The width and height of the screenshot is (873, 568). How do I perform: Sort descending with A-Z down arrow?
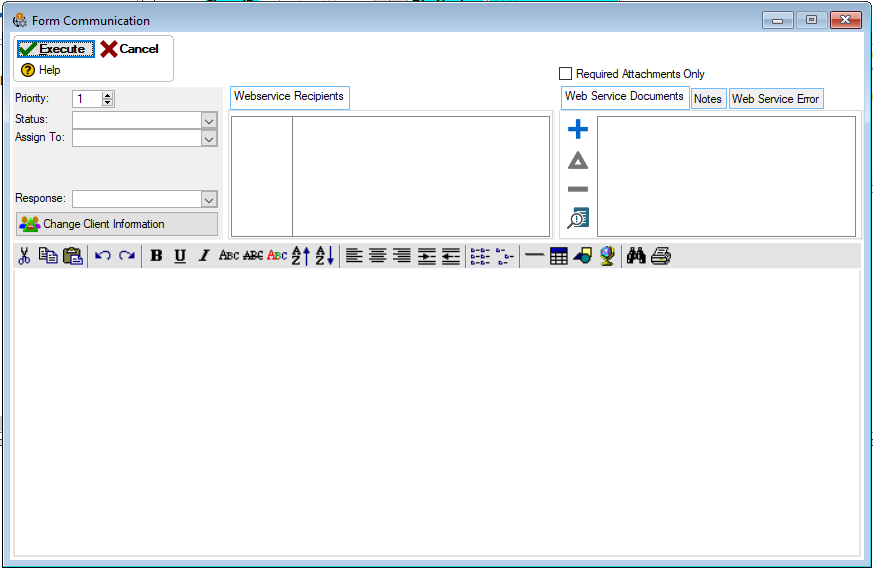(x=325, y=256)
